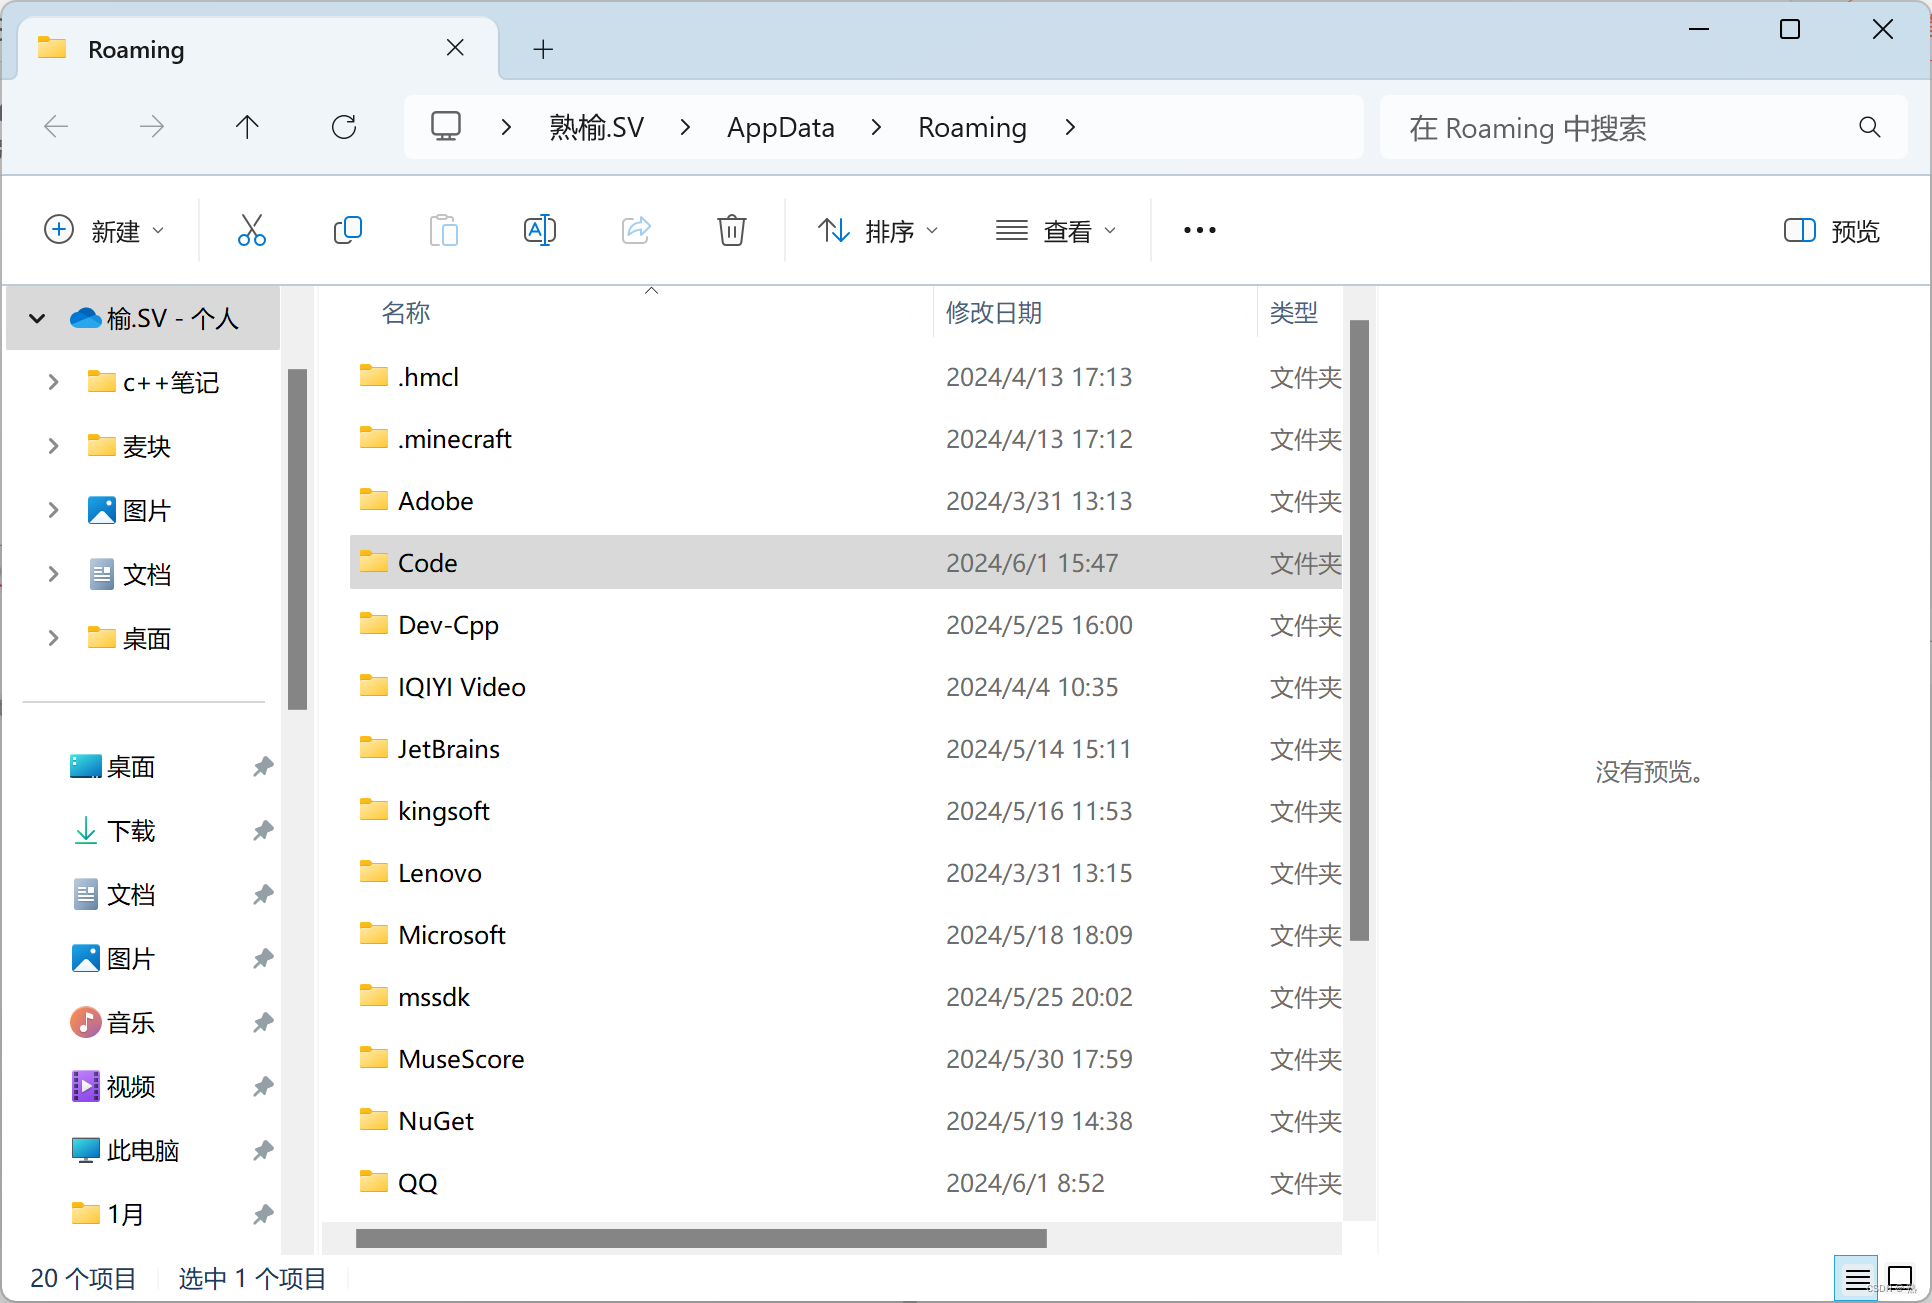
Task: Select the MuseScore folder row
Action: pos(845,1059)
